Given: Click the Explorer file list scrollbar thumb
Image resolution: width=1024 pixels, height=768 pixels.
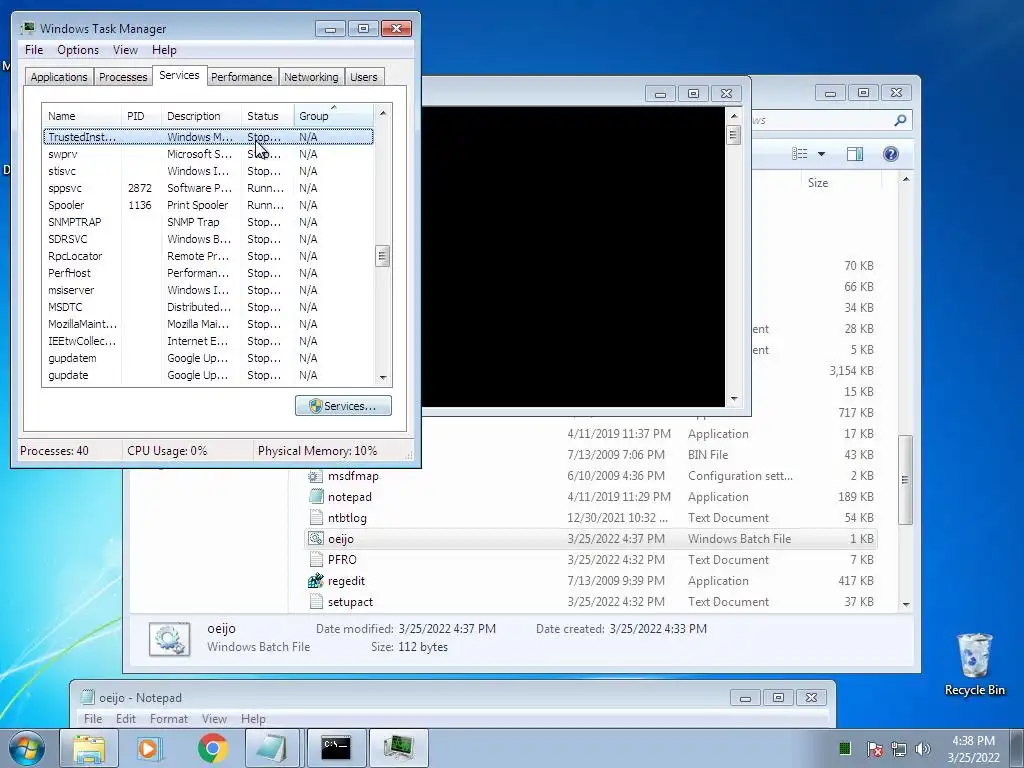Looking at the screenshot, I should [x=905, y=479].
